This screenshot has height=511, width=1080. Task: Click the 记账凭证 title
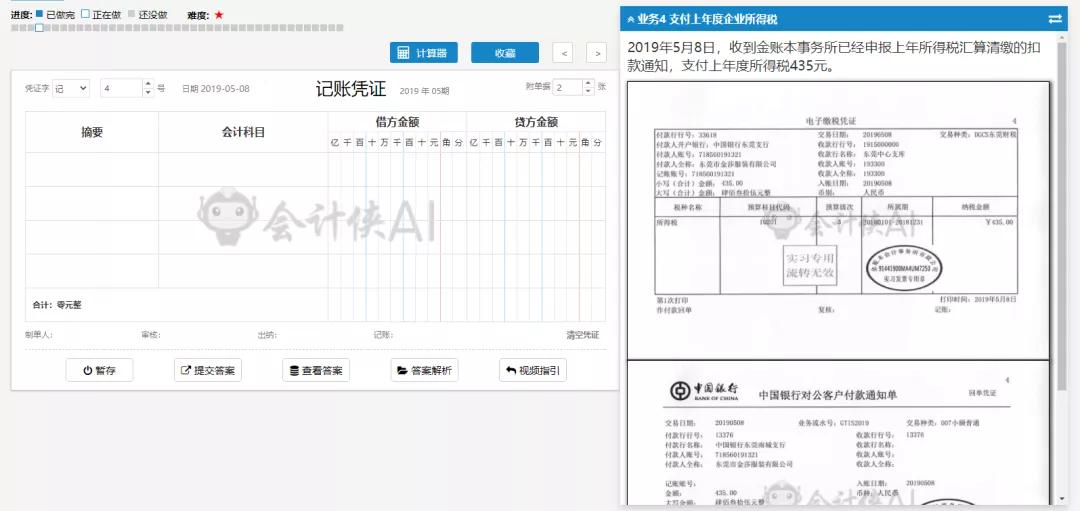(351, 89)
